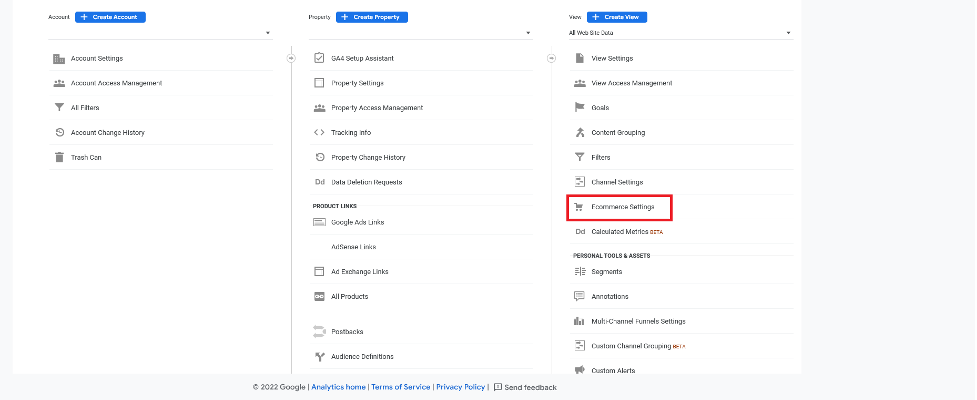The image size is (977, 400).
Task: Open the Goals menu item
Action: pos(682,108)
